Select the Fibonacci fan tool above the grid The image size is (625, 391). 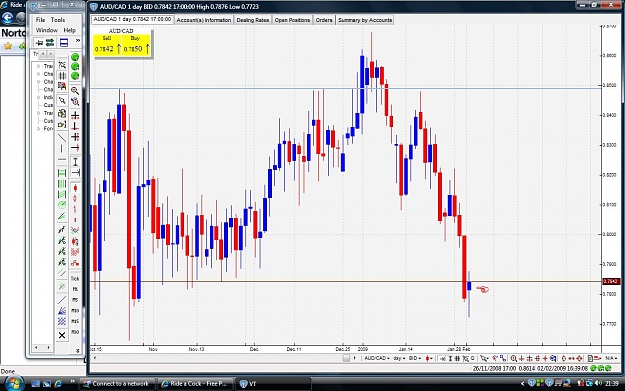point(62,310)
